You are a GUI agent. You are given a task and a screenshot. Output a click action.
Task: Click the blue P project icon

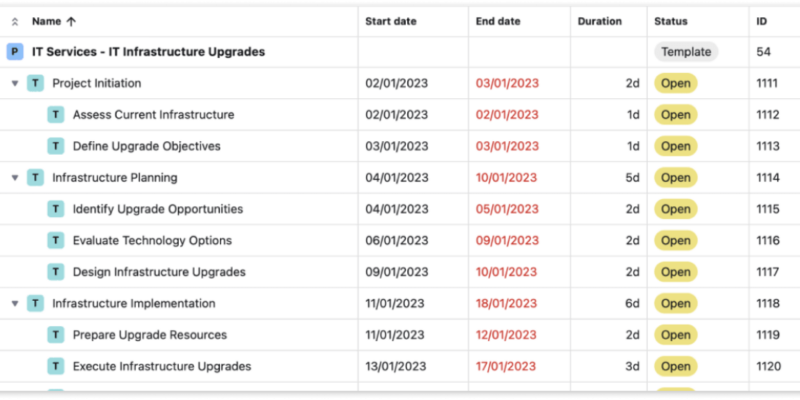coord(14,52)
